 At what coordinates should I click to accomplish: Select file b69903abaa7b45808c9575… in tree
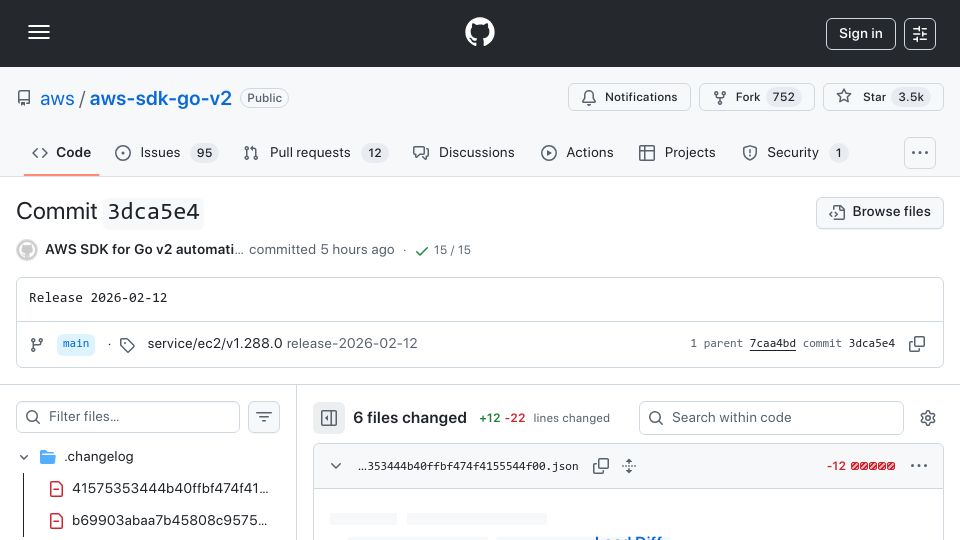coord(170,520)
